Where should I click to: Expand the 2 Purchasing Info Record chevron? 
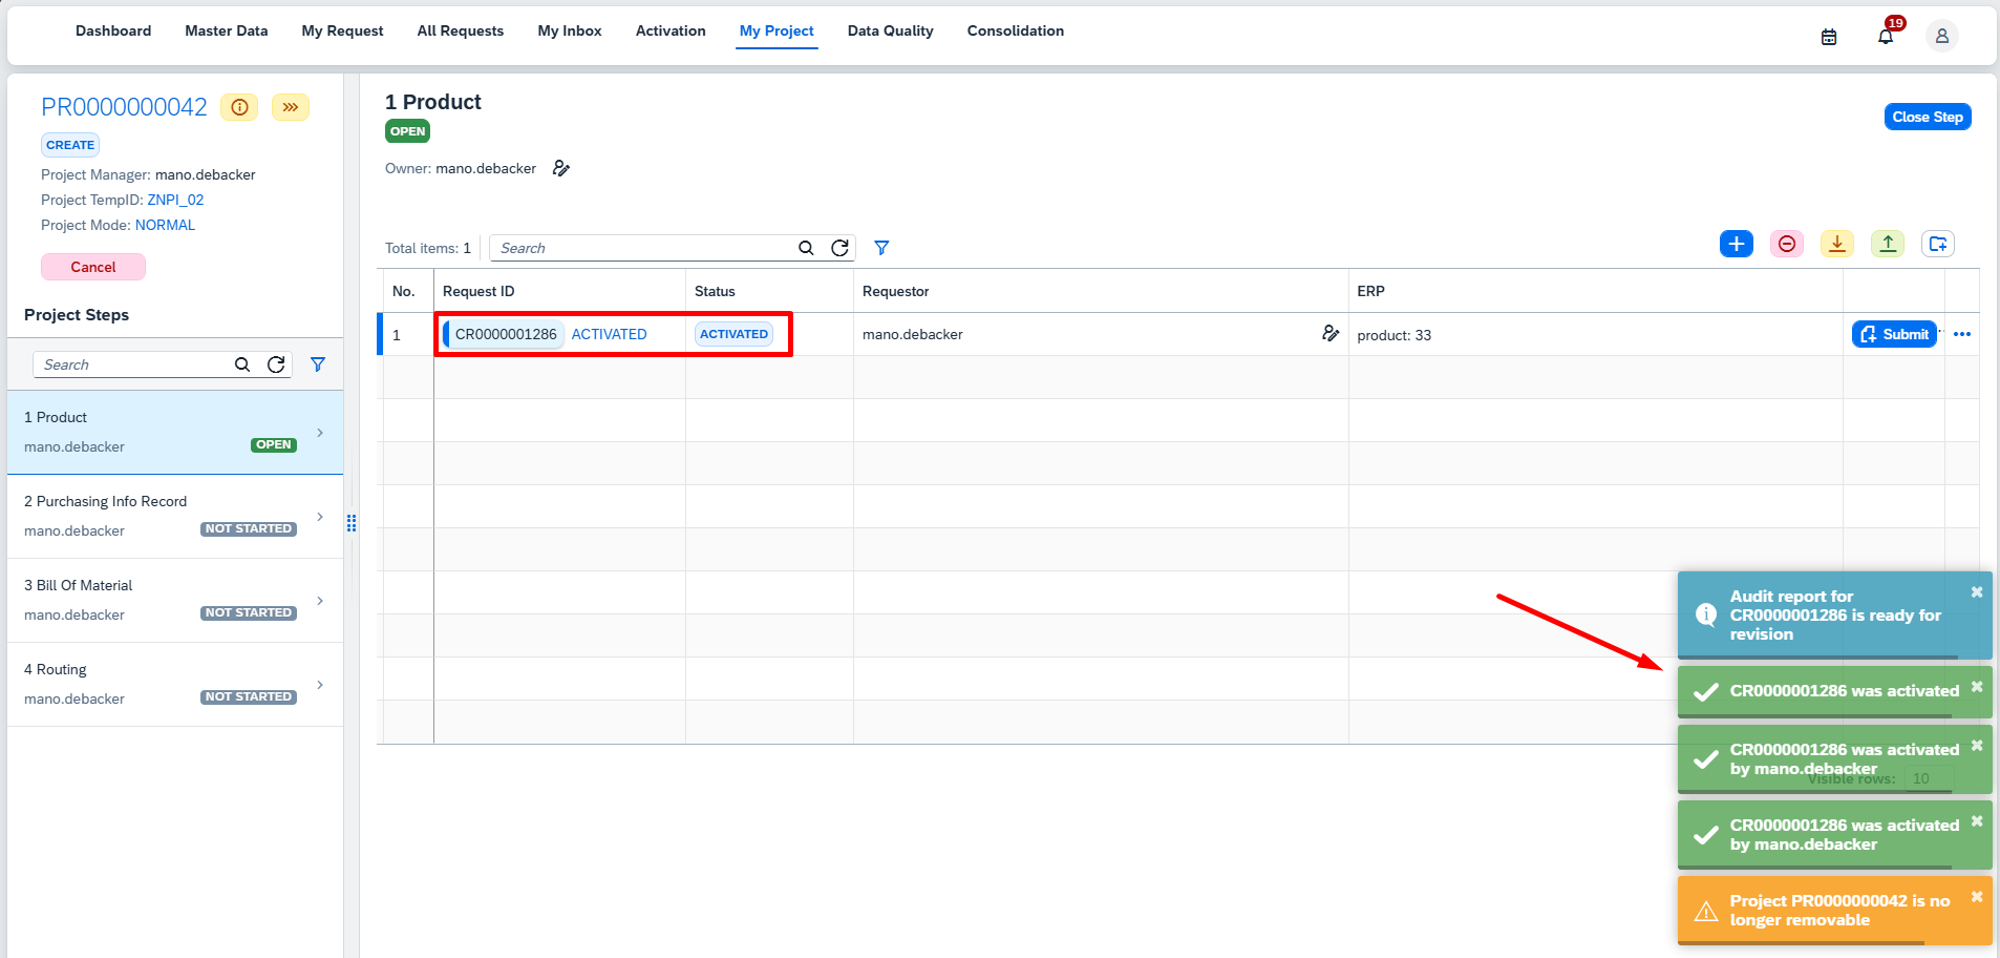pyautogui.click(x=320, y=517)
